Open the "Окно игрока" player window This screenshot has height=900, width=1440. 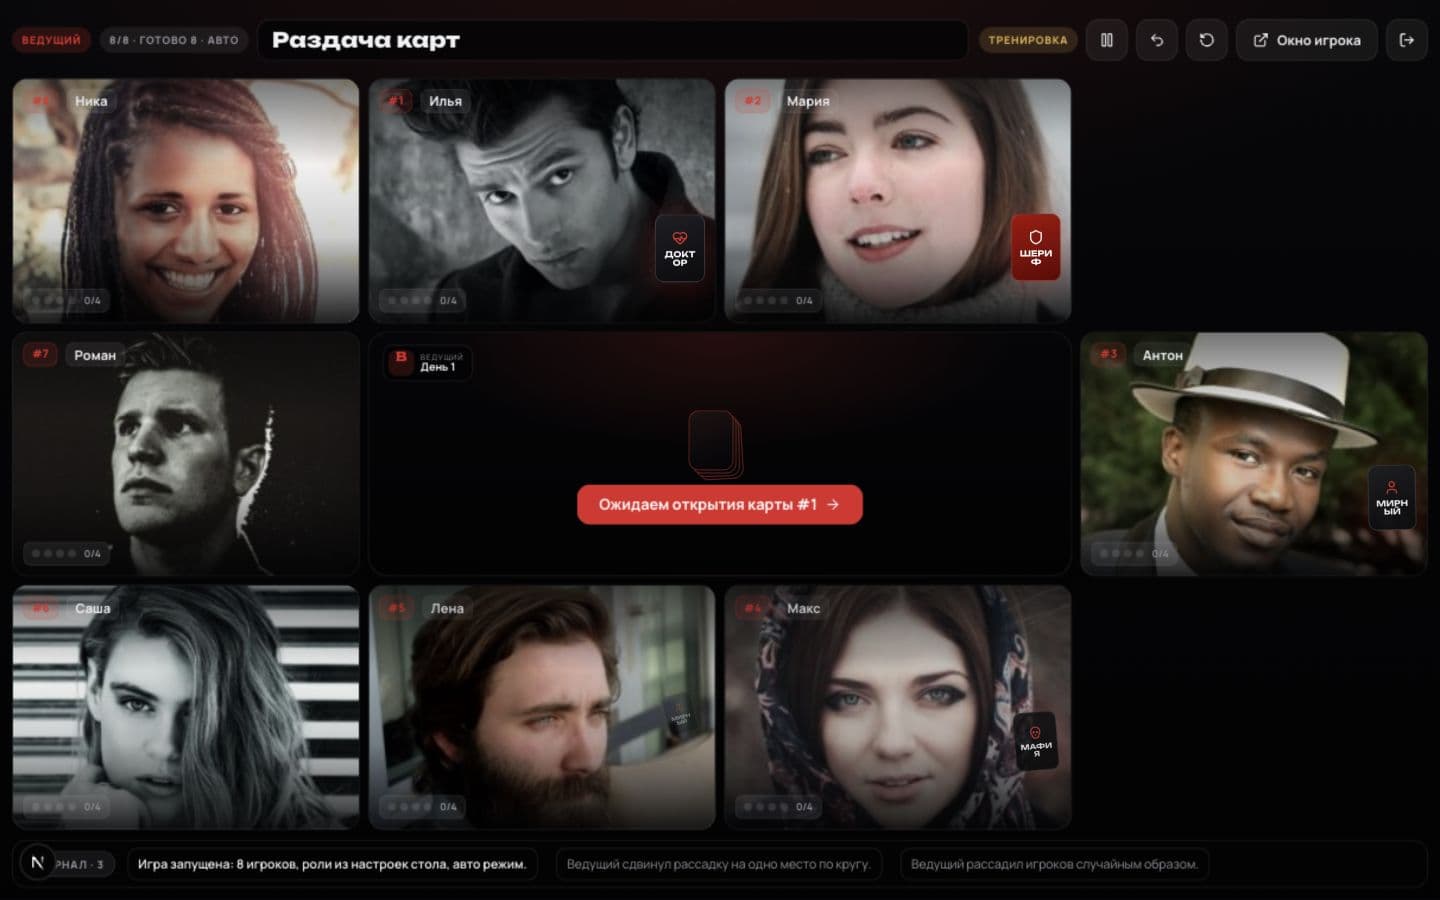[1306, 40]
